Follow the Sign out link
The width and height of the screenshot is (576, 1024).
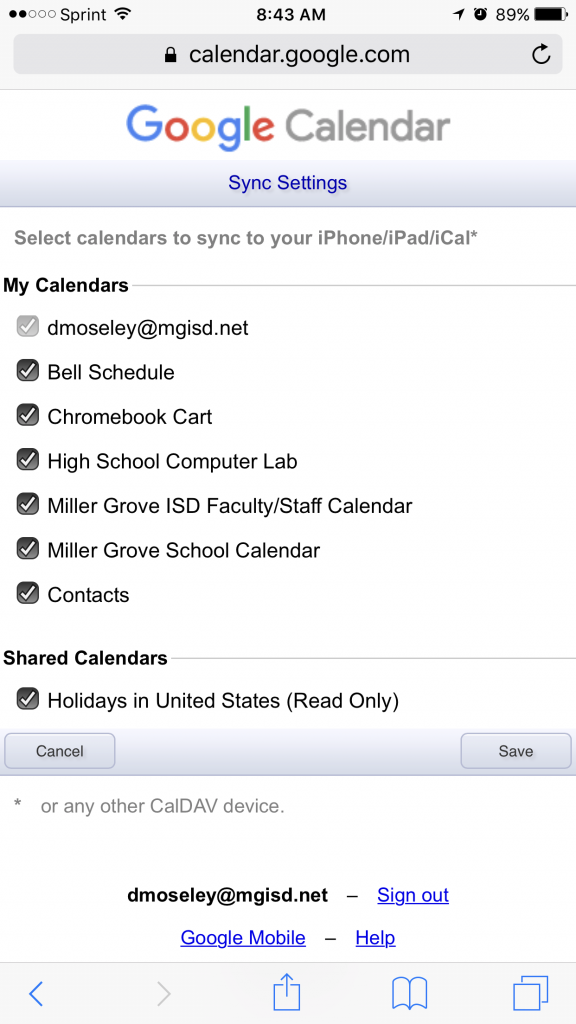(x=413, y=895)
